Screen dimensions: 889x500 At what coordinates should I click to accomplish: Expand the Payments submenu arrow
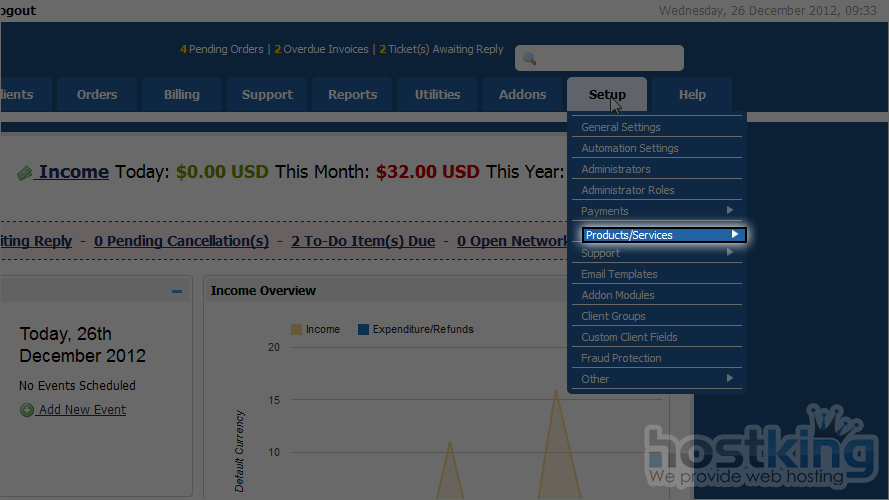[x=730, y=211]
